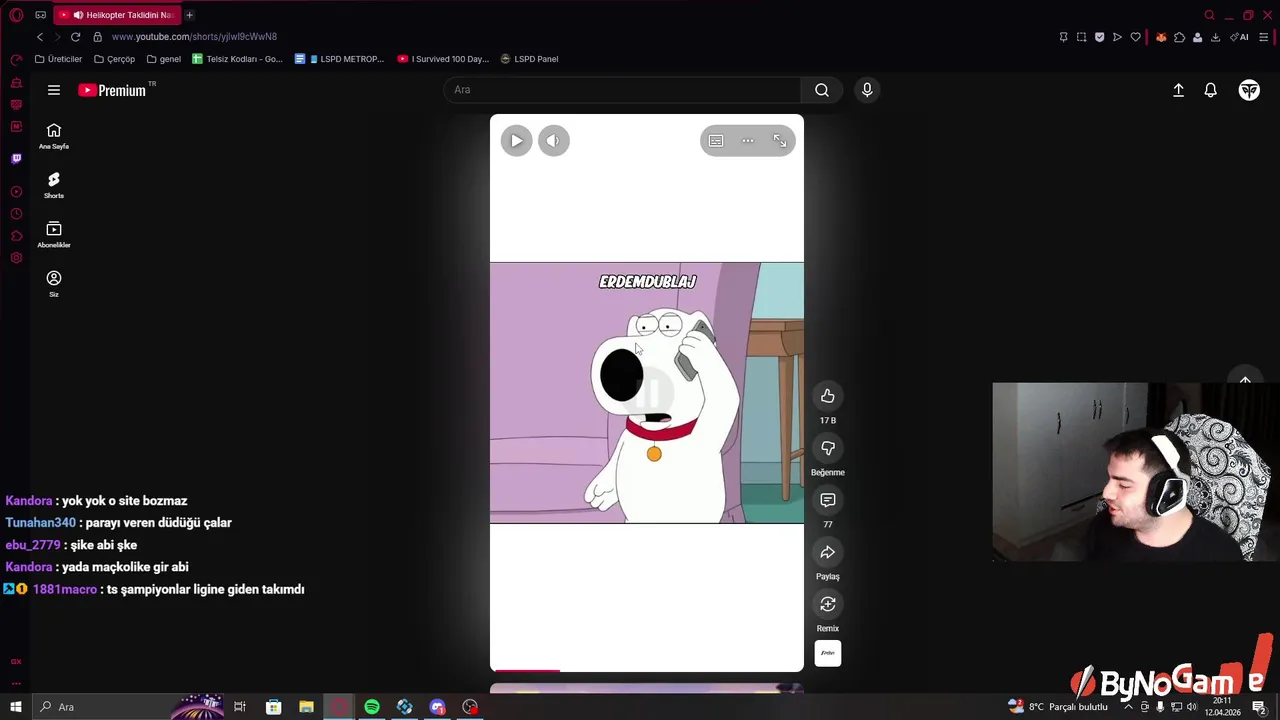
Task: Open the genel bookmarks folder
Action: [164, 59]
